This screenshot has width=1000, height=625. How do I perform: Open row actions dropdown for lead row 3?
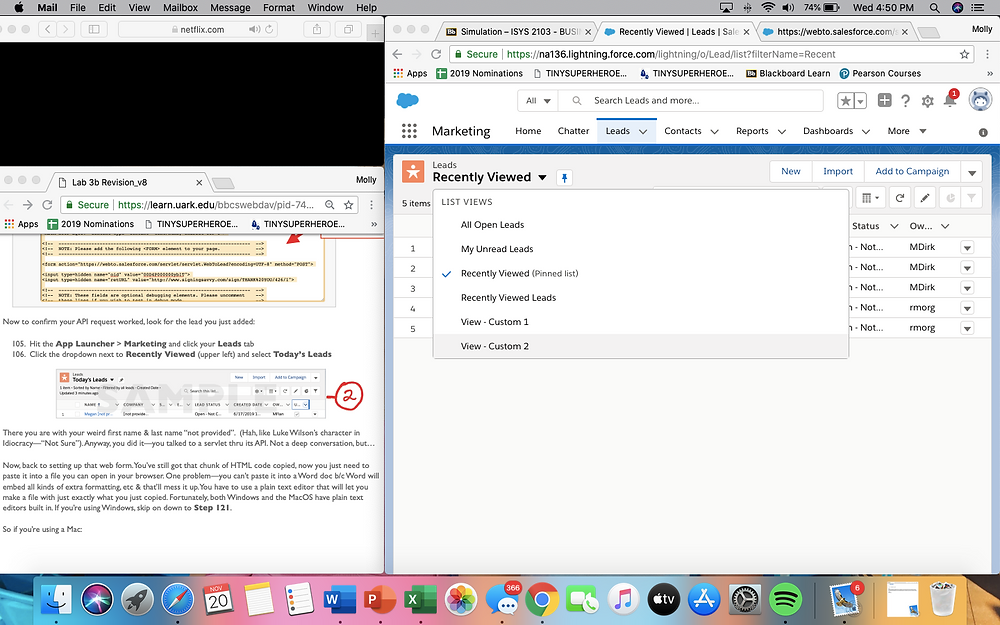(x=967, y=288)
